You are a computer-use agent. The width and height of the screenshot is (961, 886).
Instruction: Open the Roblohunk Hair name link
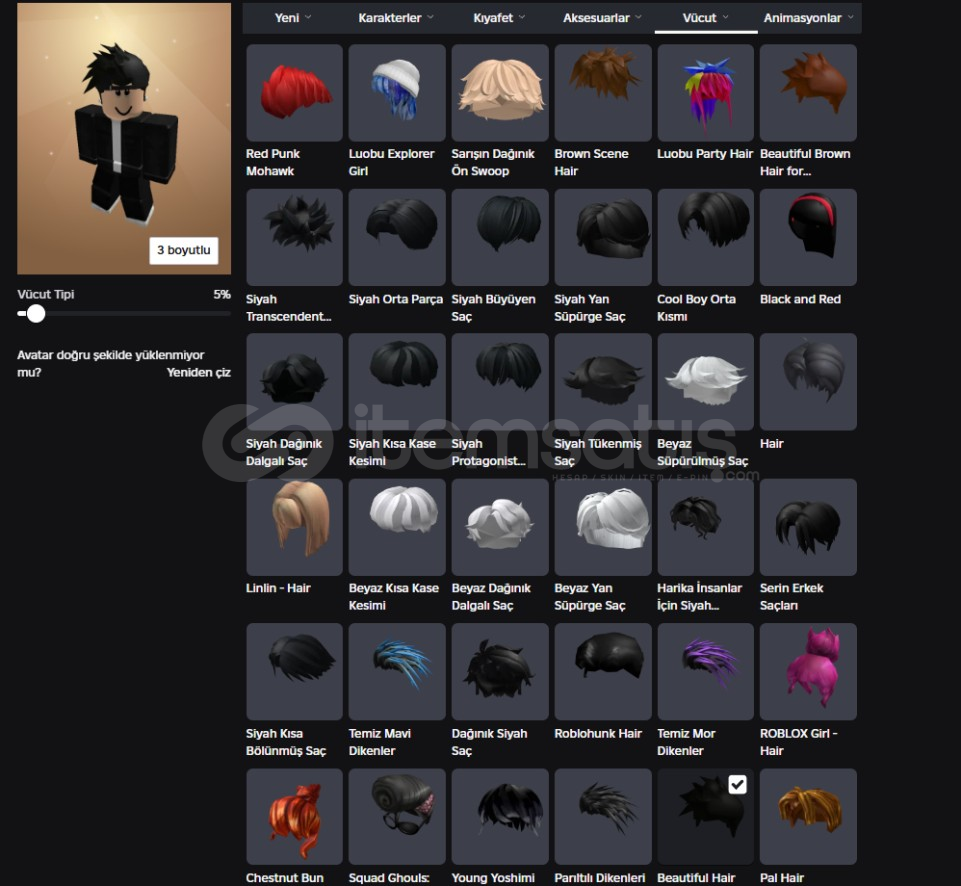click(x=598, y=733)
